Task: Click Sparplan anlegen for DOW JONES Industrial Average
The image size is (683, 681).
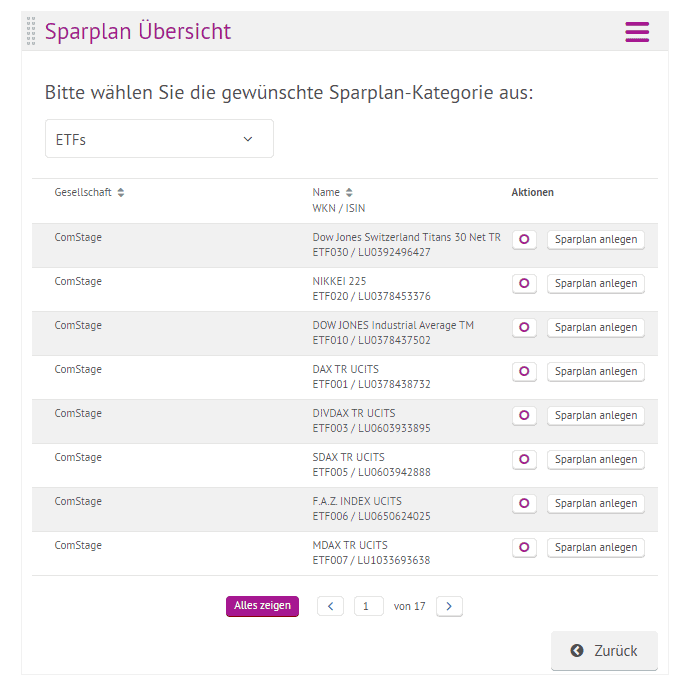Action: [595, 328]
